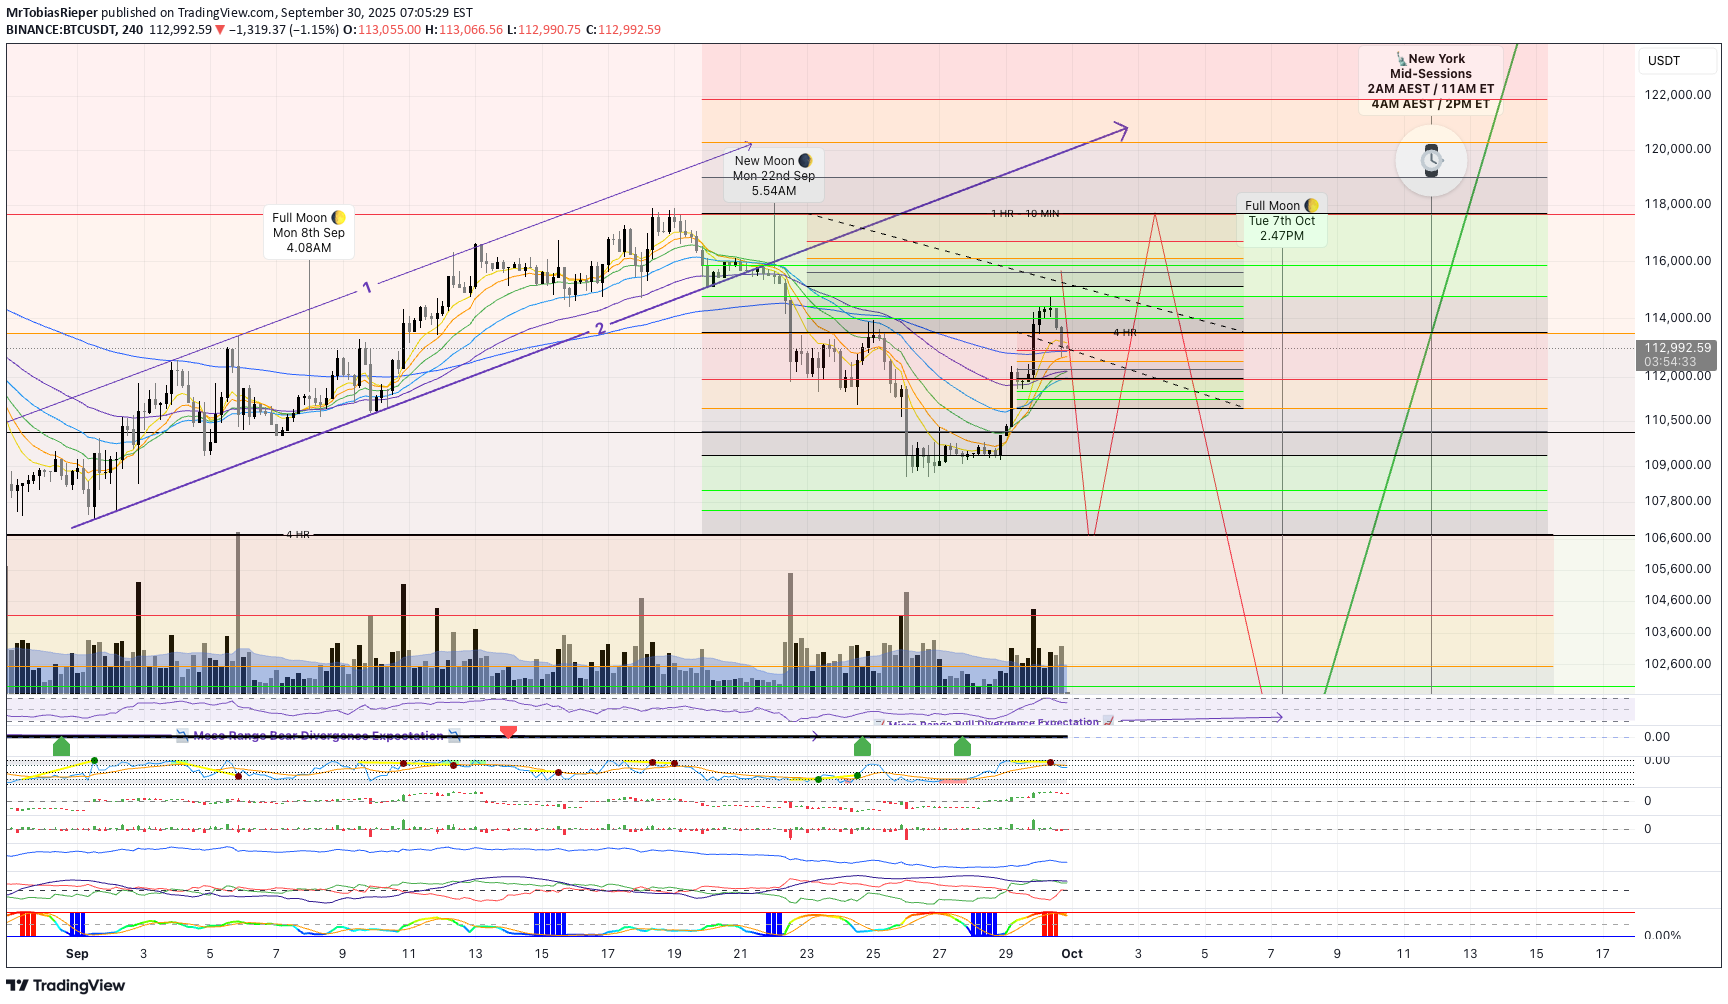The width and height of the screenshot is (1728, 1004).
Task: Click the current price label 112,992.59
Action: point(1677,348)
